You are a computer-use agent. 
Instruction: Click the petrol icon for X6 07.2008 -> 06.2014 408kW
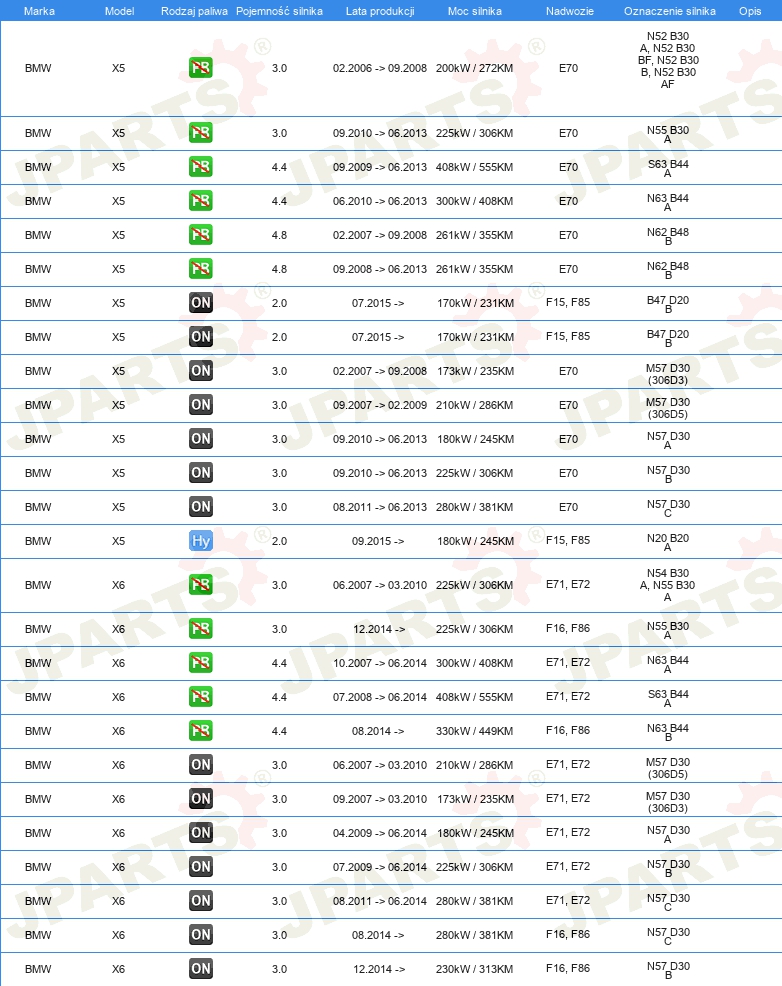pos(201,696)
